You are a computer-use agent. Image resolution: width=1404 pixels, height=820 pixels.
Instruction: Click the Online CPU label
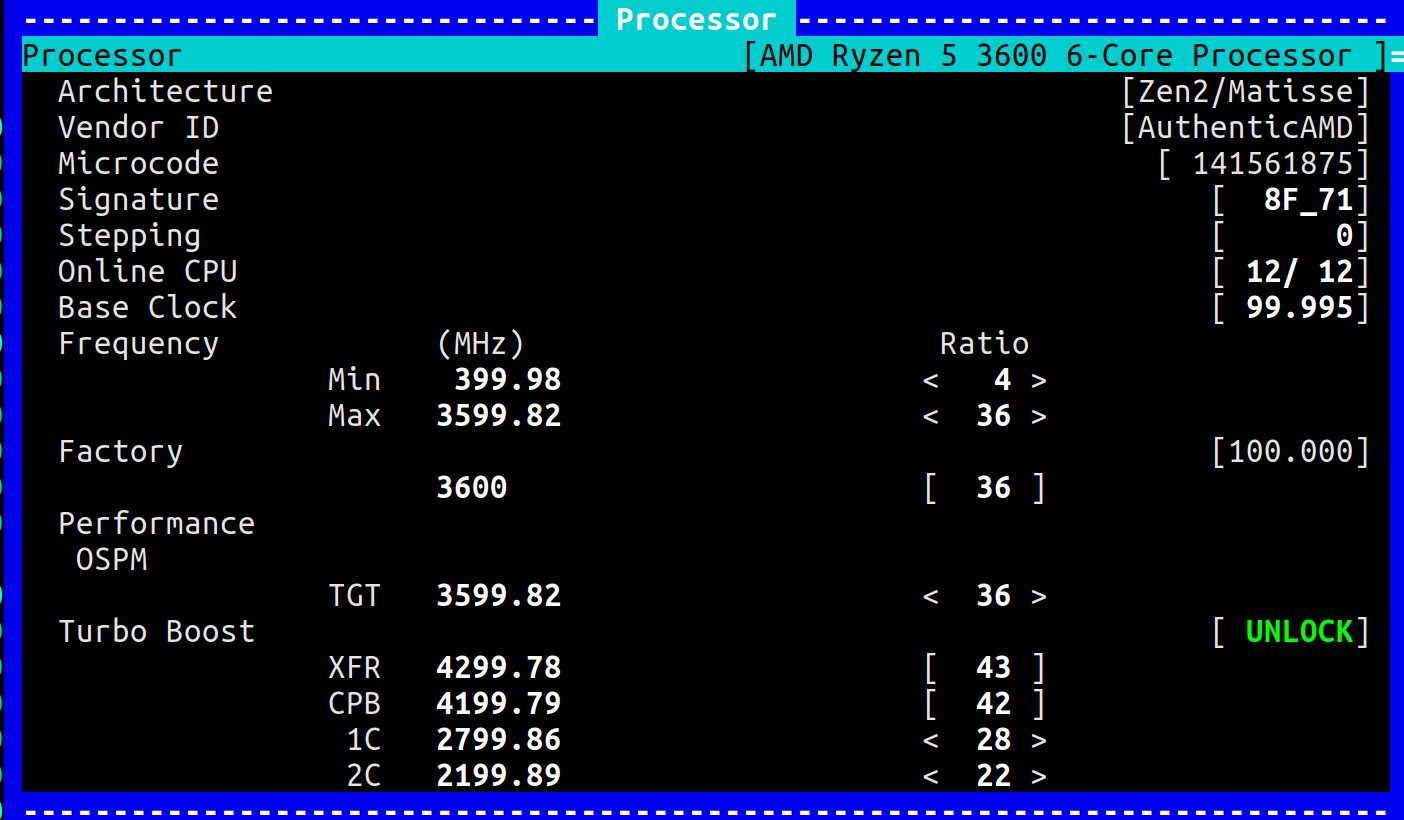(147, 271)
